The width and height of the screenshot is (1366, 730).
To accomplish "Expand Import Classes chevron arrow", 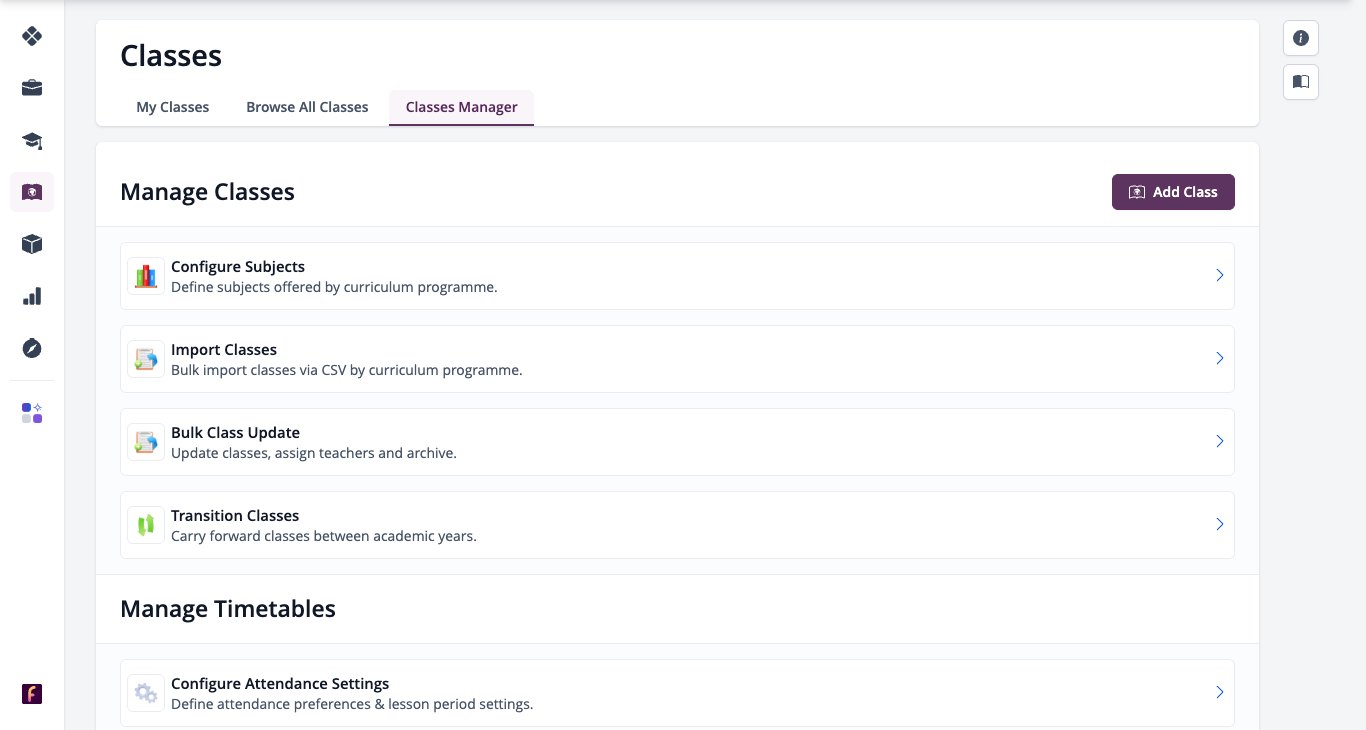I will (x=1220, y=358).
